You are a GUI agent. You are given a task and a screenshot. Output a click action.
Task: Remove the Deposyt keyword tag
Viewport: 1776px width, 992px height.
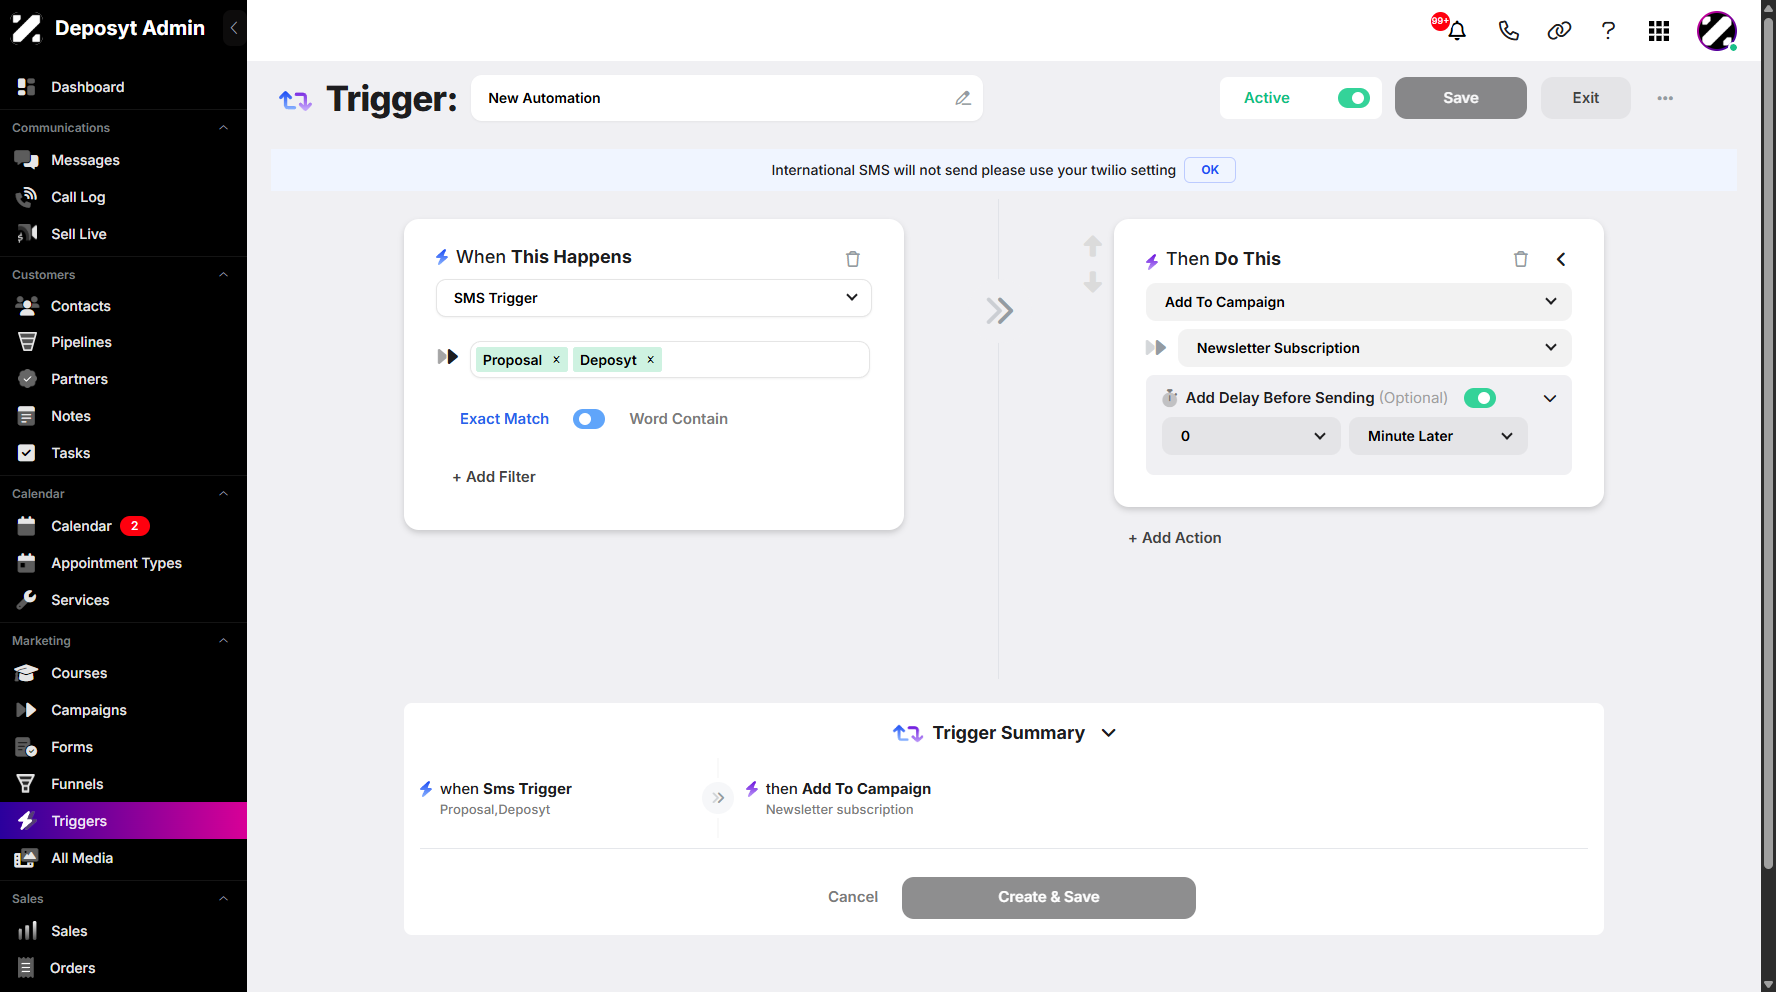click(x=650, y=359)
